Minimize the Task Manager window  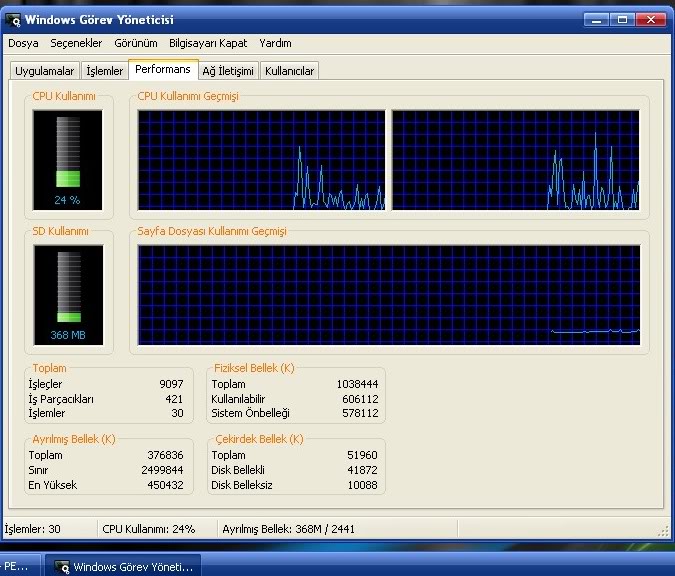(596, 20)
